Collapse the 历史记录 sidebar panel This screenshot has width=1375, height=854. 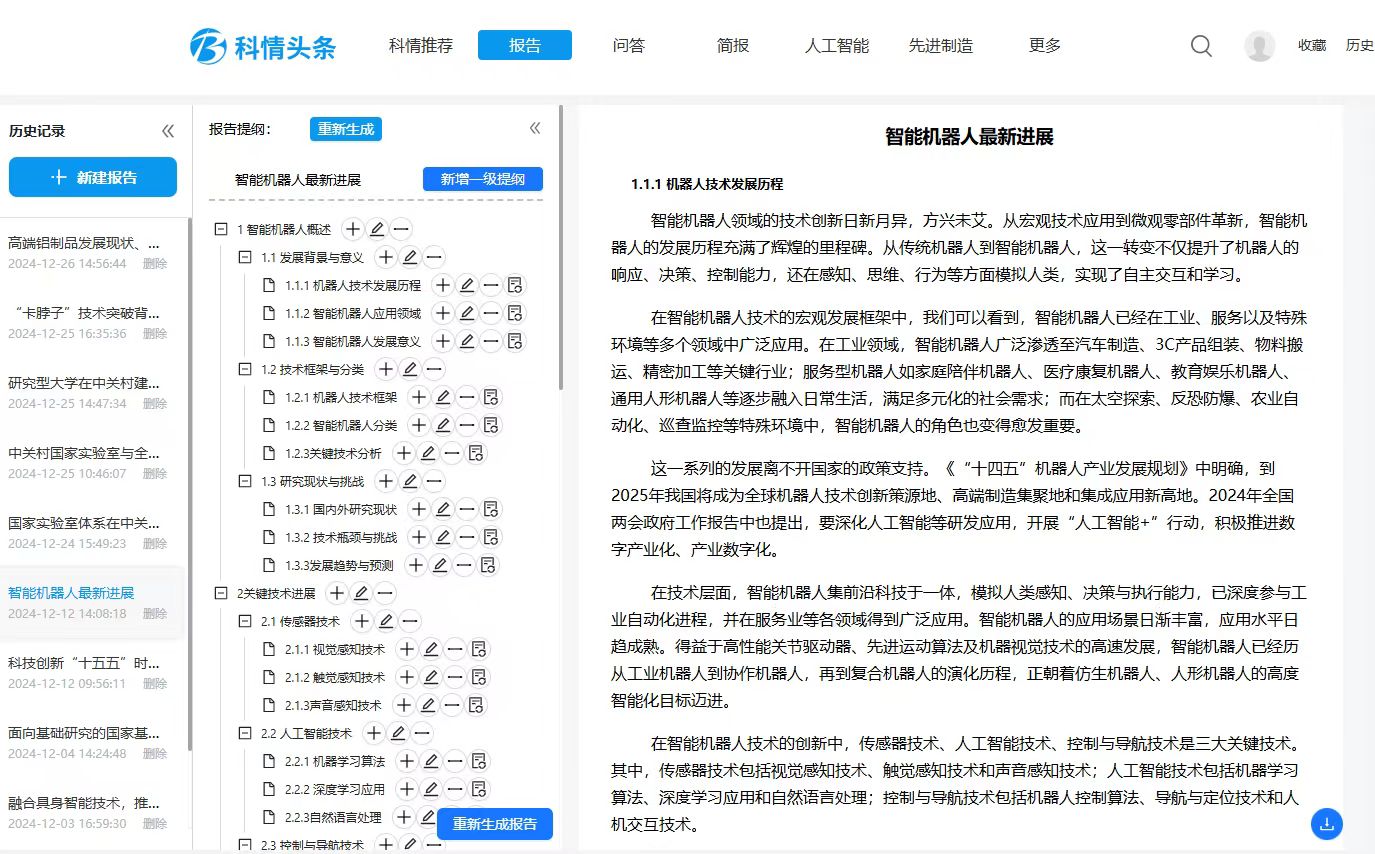click(168, 131)
